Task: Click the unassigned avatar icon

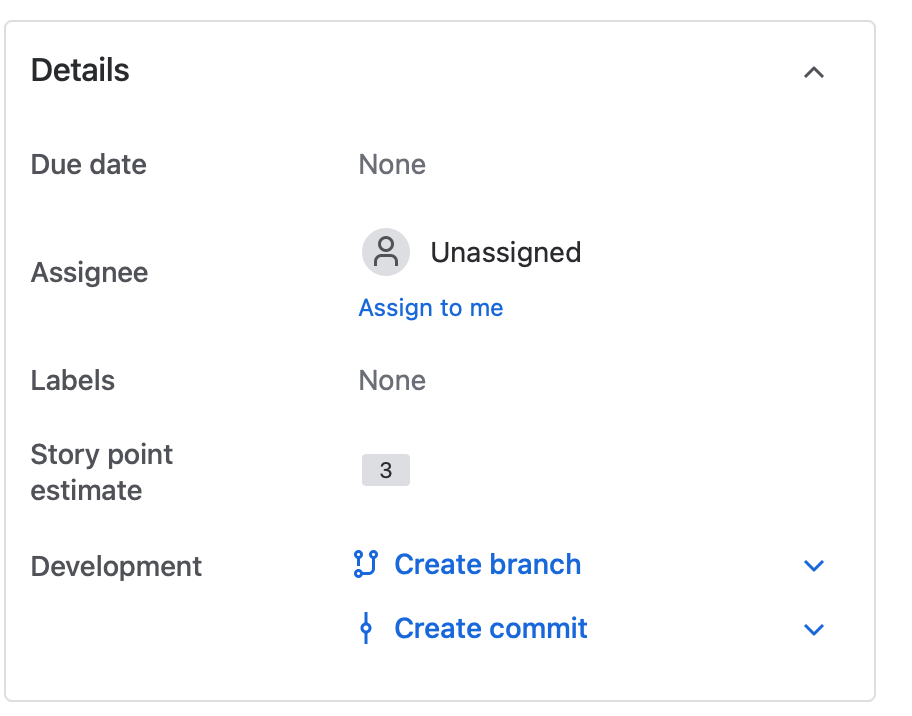Action: click(386, 252)
